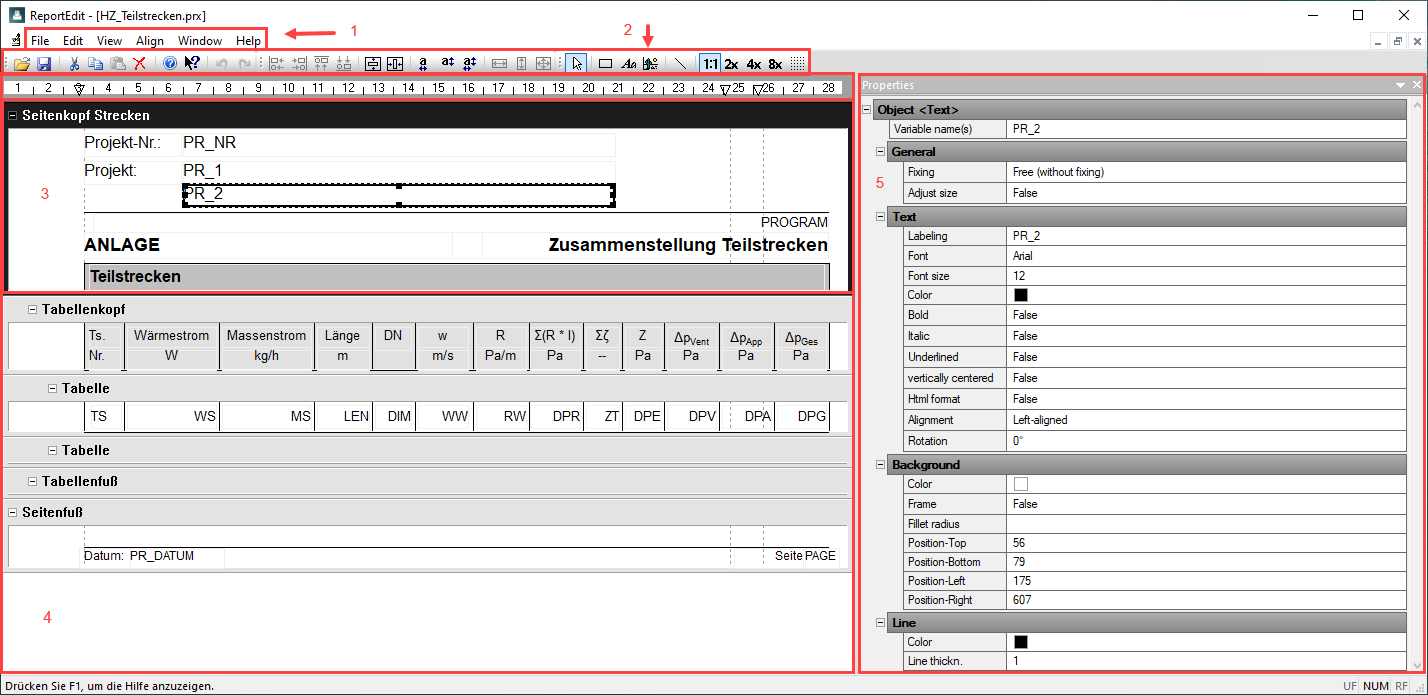
Task: Collapse the Object <Text> properties group
Action: coord(867,109)
